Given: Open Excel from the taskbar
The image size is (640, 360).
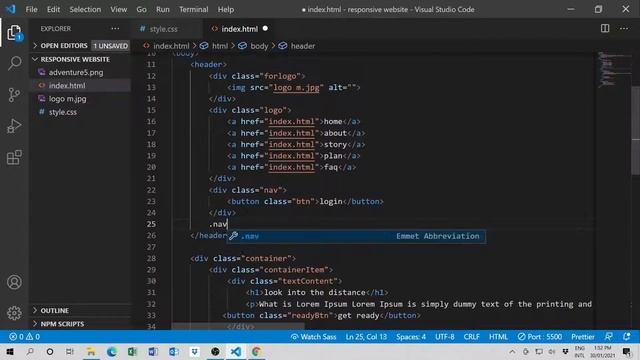Looking at the screenshot, I should tap(132, 351).
